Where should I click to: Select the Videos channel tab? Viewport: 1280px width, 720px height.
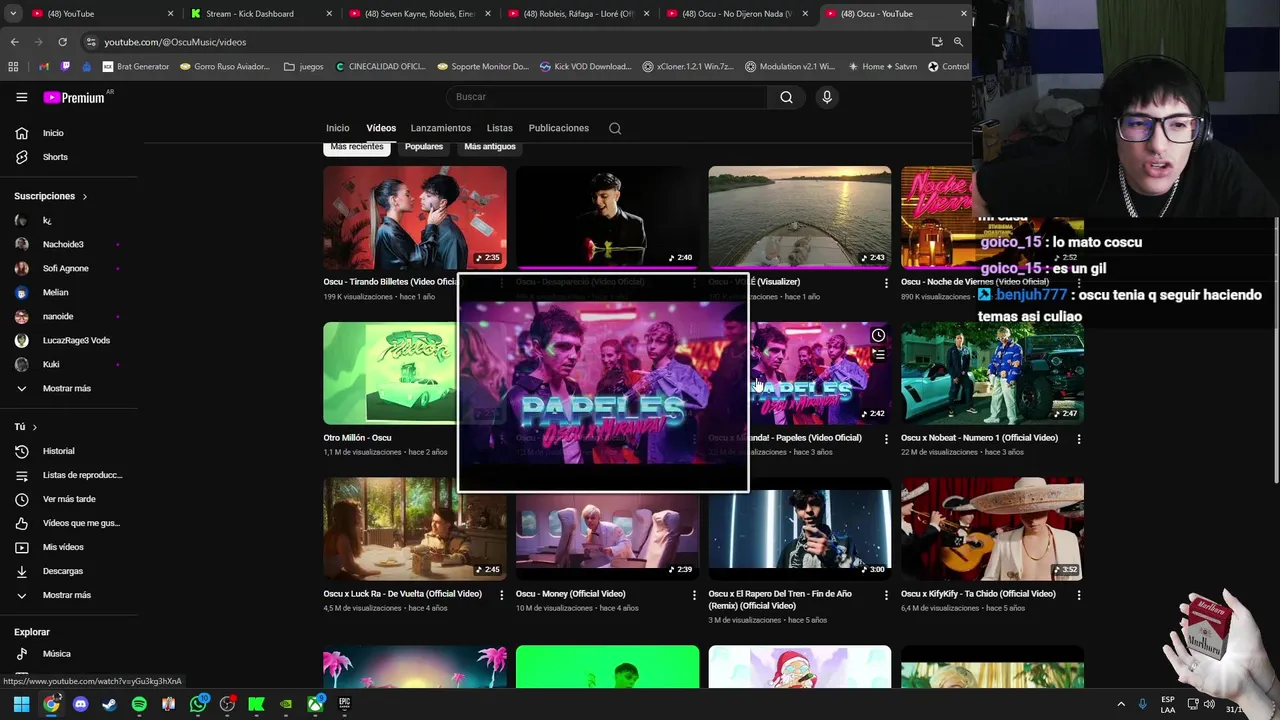coord(381,128)
